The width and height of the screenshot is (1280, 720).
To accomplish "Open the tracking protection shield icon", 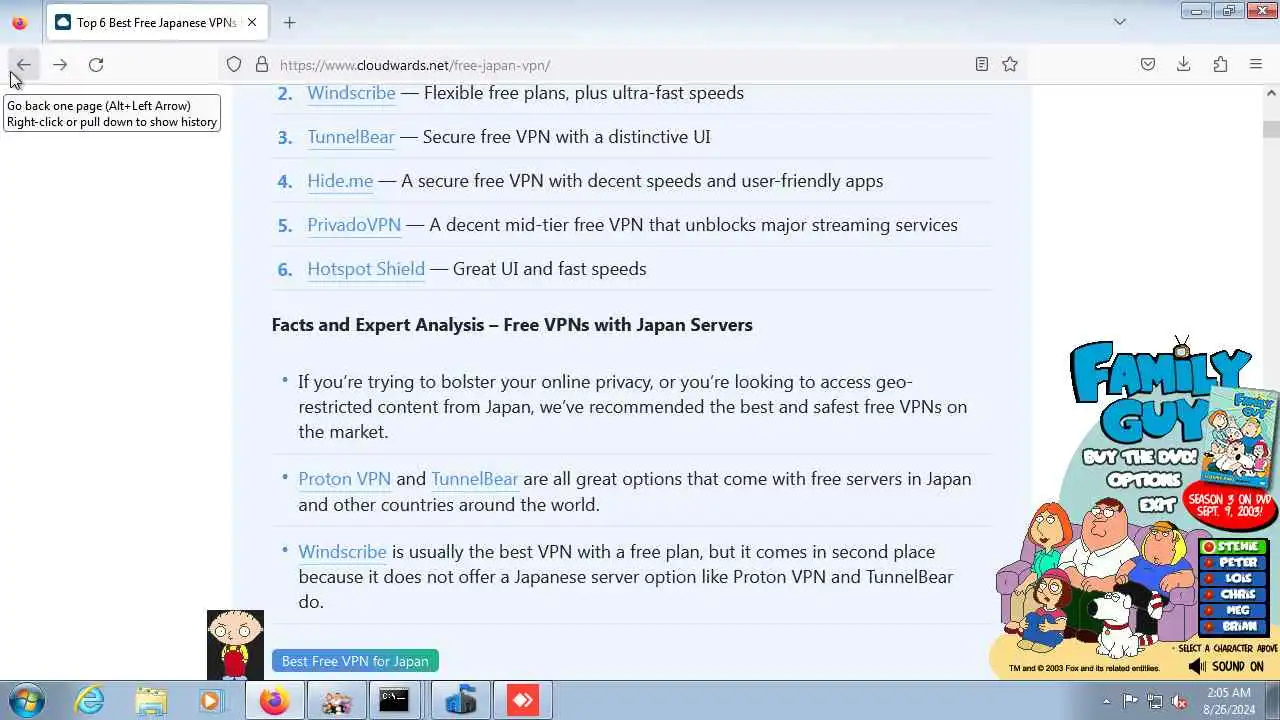I will click(x=234, y=65).
